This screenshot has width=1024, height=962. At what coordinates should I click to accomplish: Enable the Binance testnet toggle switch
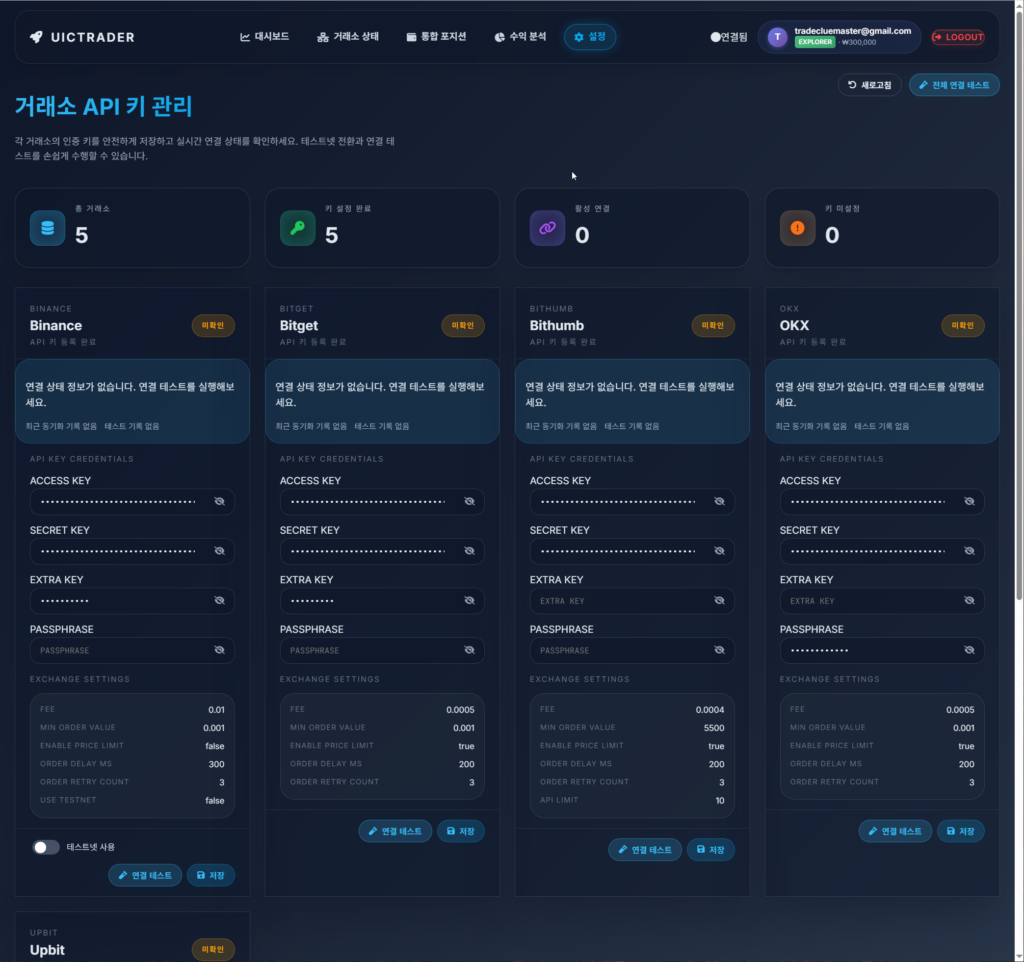tap(46, 847)
